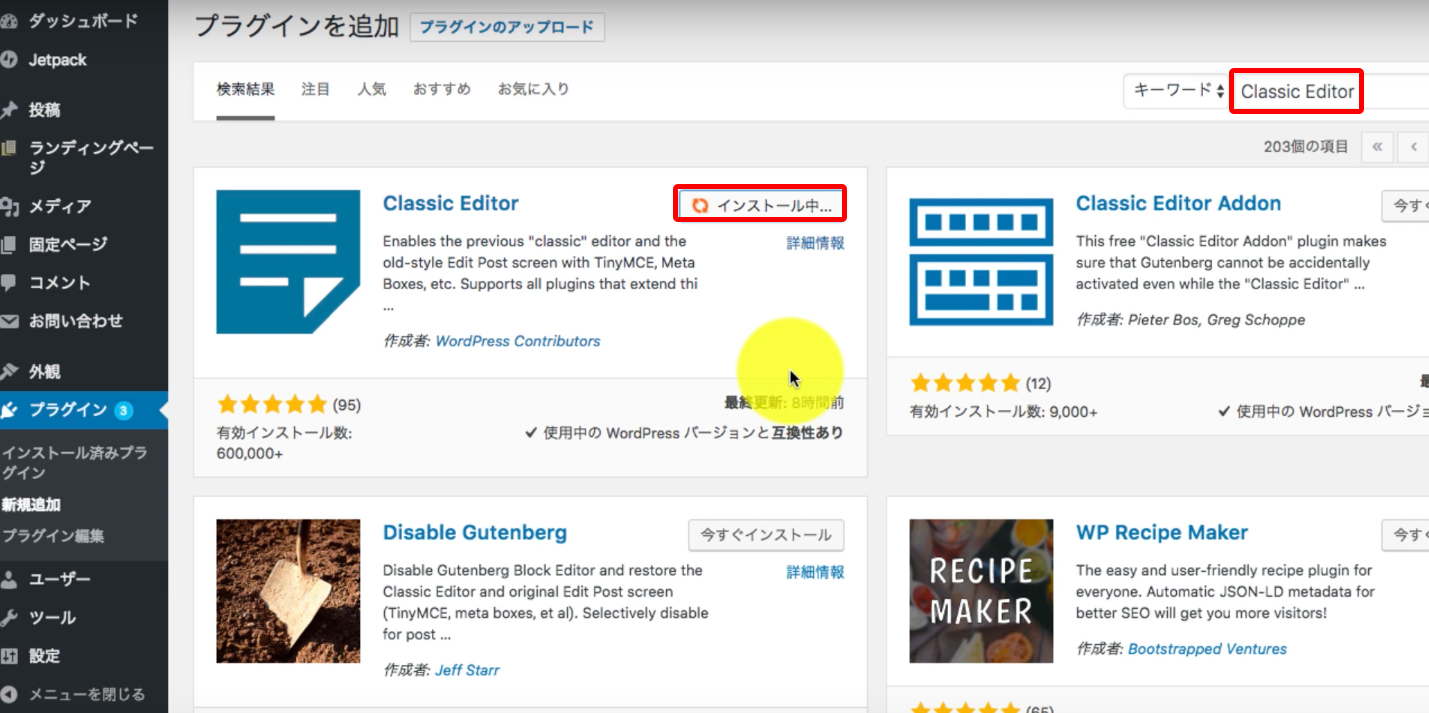Open the Jeff Starr author link

tap(467, 670)
